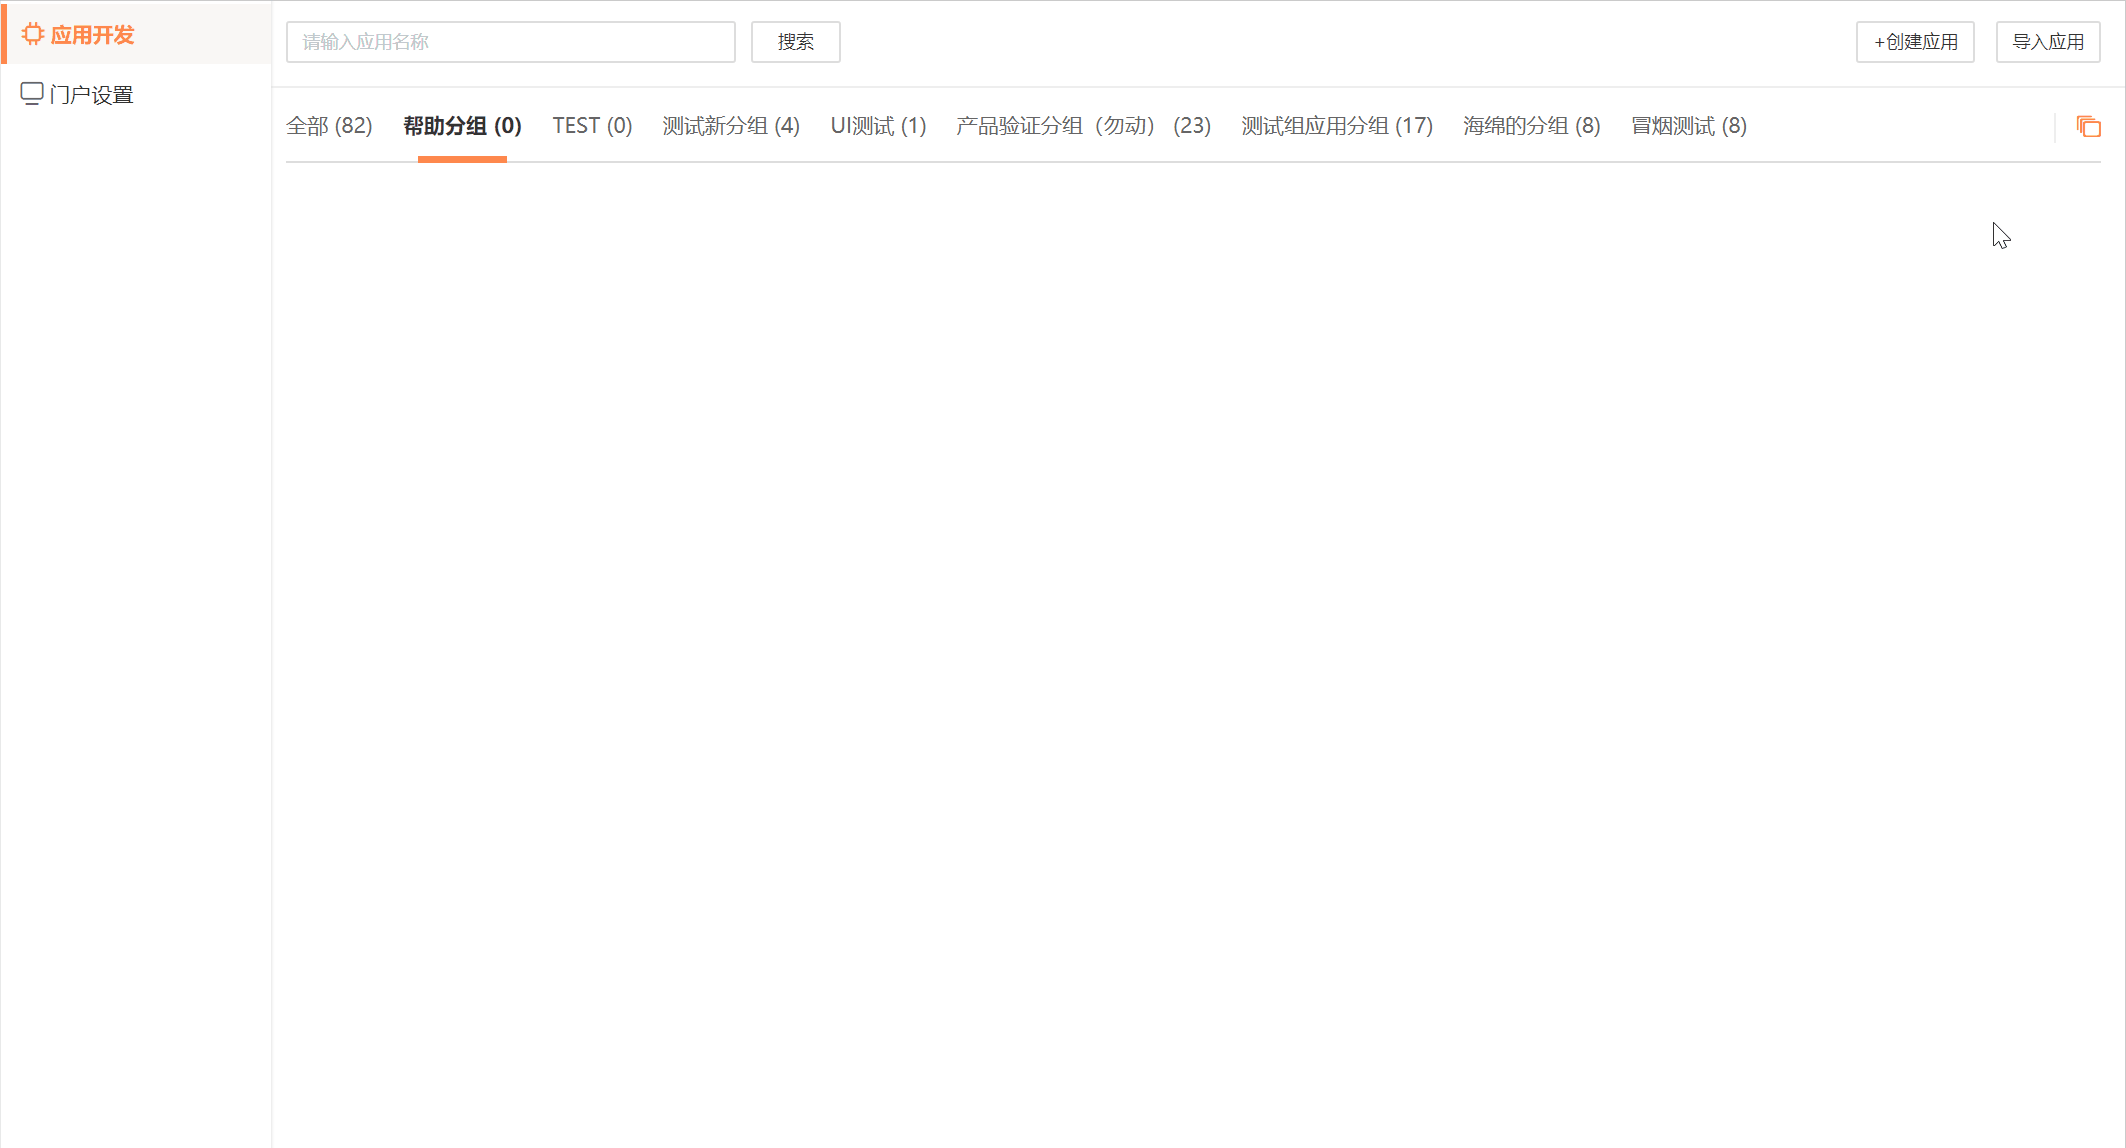
Task: Click the orange group management icon
Action: [x=2088, y=126]
